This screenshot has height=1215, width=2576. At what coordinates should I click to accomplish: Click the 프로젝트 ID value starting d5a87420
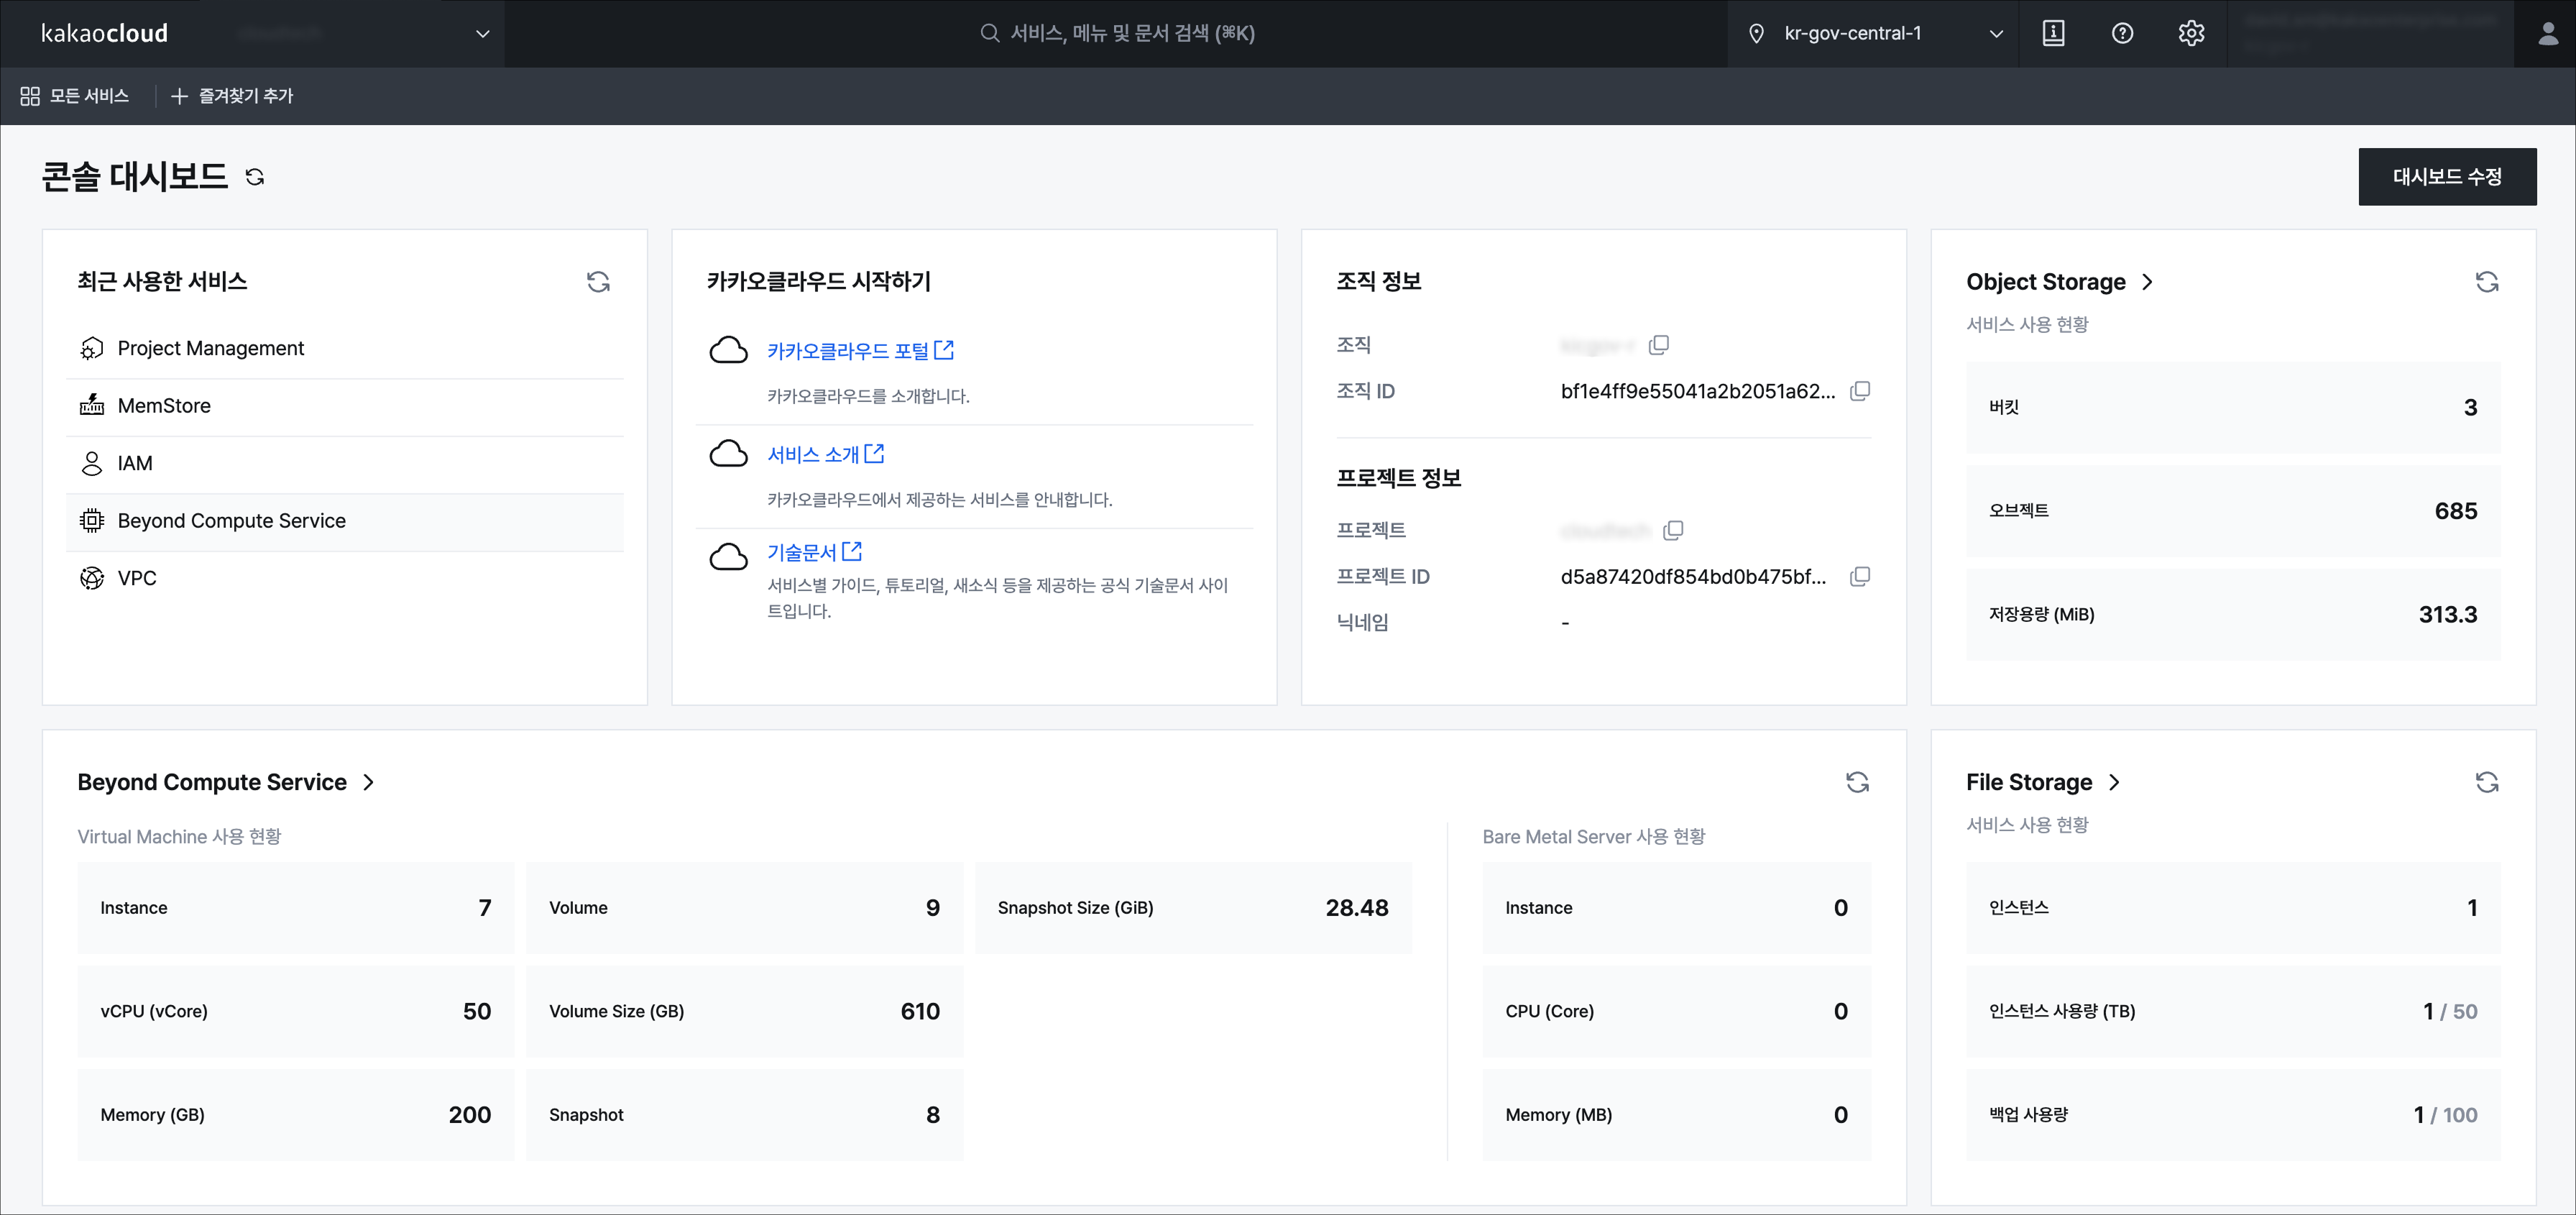(1693, 576)
